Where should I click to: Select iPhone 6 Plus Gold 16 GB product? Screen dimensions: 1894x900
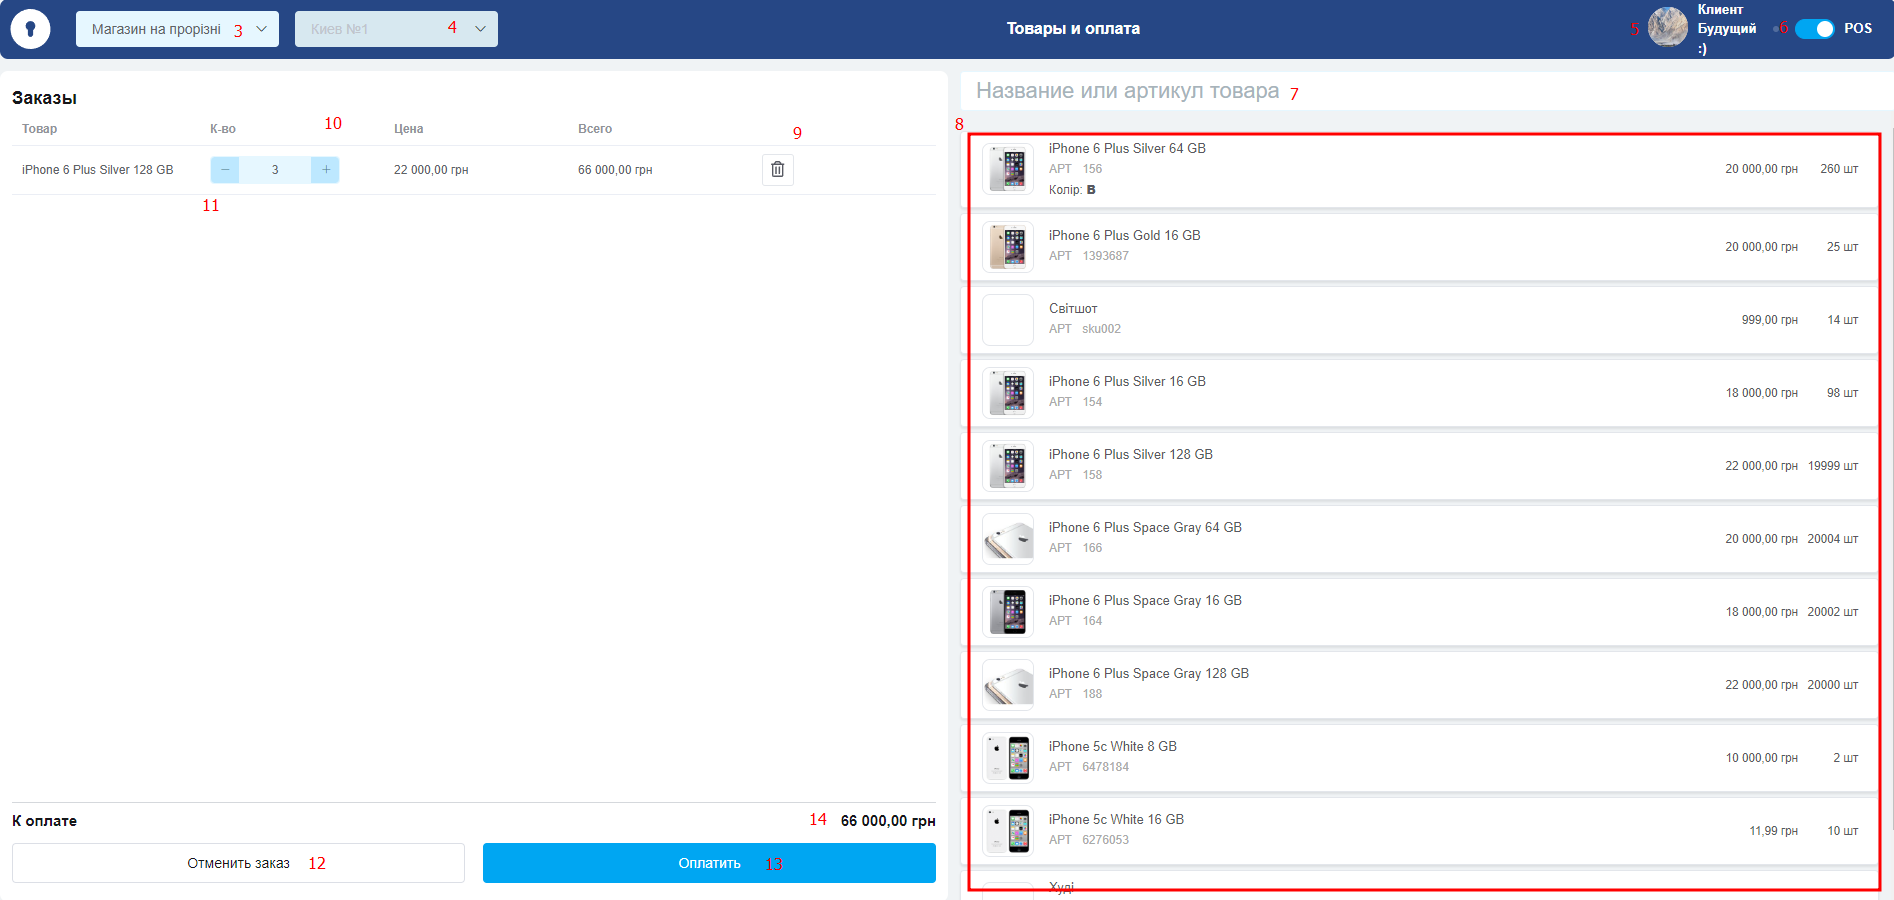(1420, 247)
